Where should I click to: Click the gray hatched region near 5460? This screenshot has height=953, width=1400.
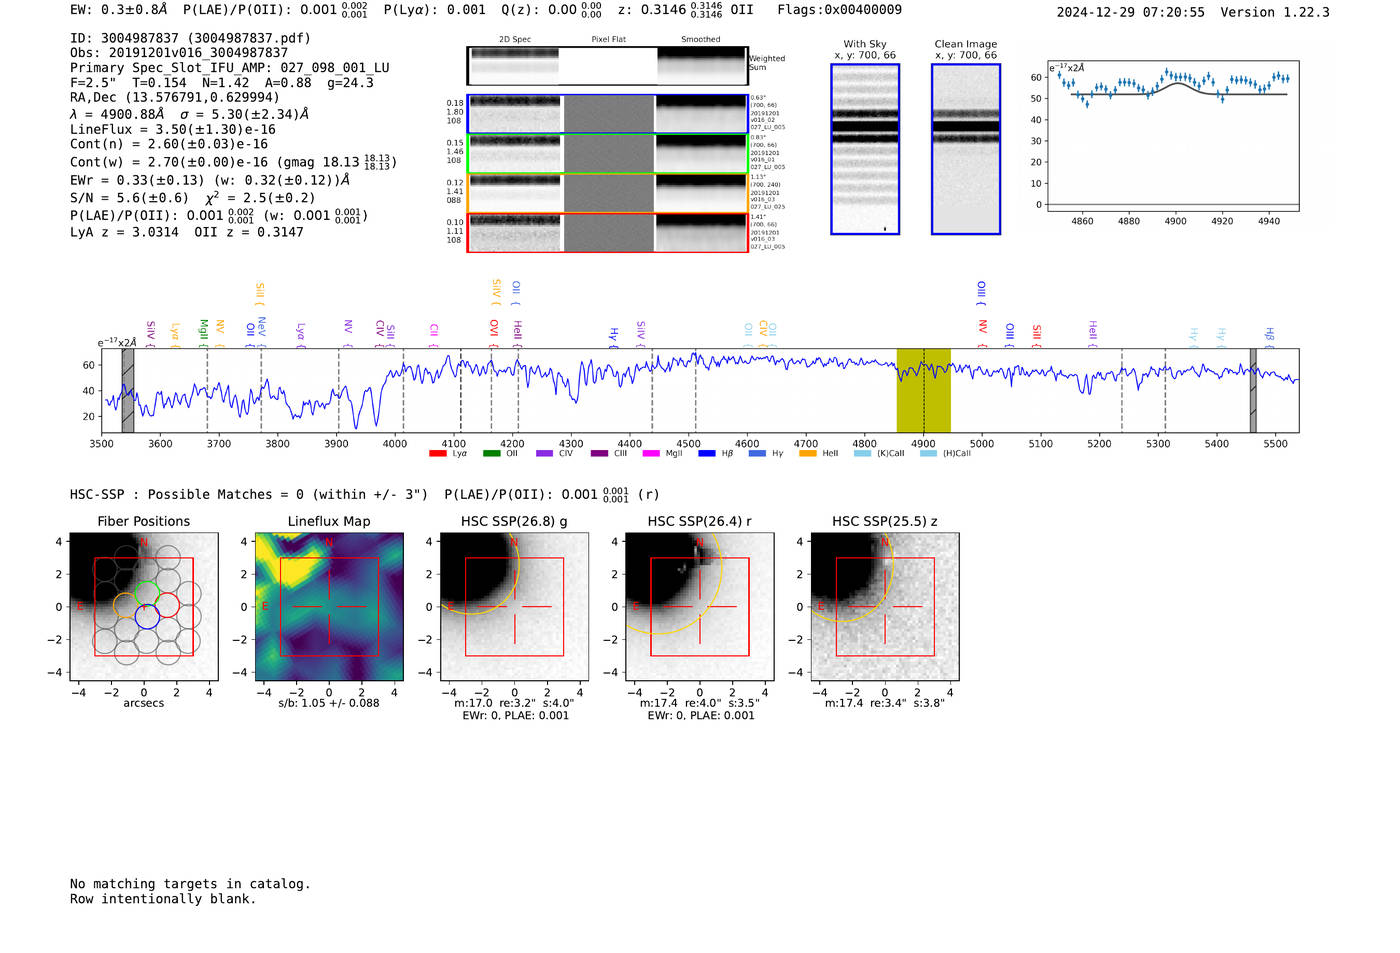pyautogui.click(x=1253, y=390)
